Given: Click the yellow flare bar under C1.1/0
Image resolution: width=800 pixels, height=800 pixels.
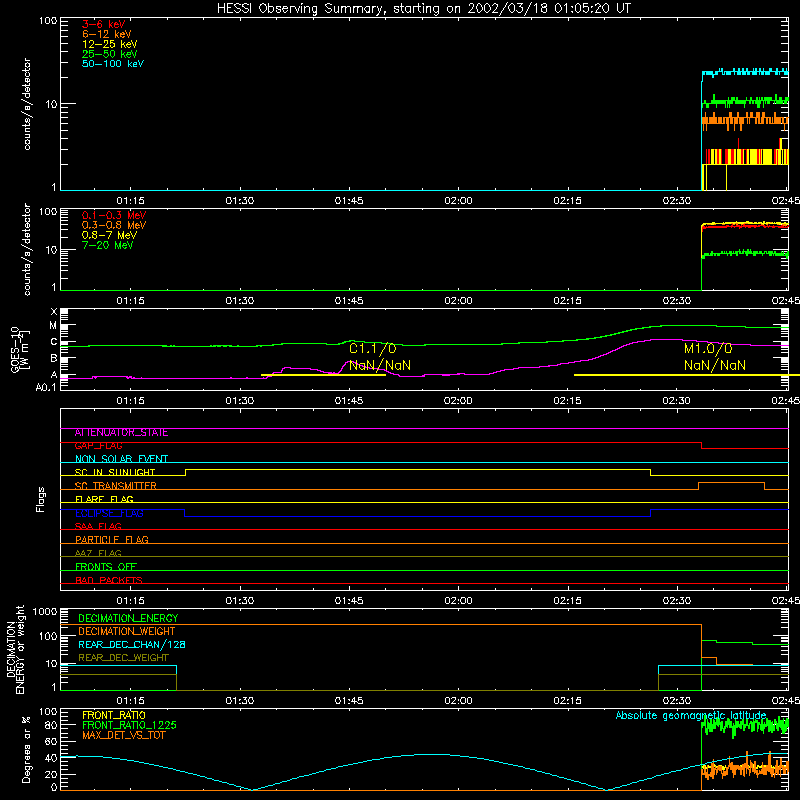Looking at the screenshot, I should [x=323, y=376].
